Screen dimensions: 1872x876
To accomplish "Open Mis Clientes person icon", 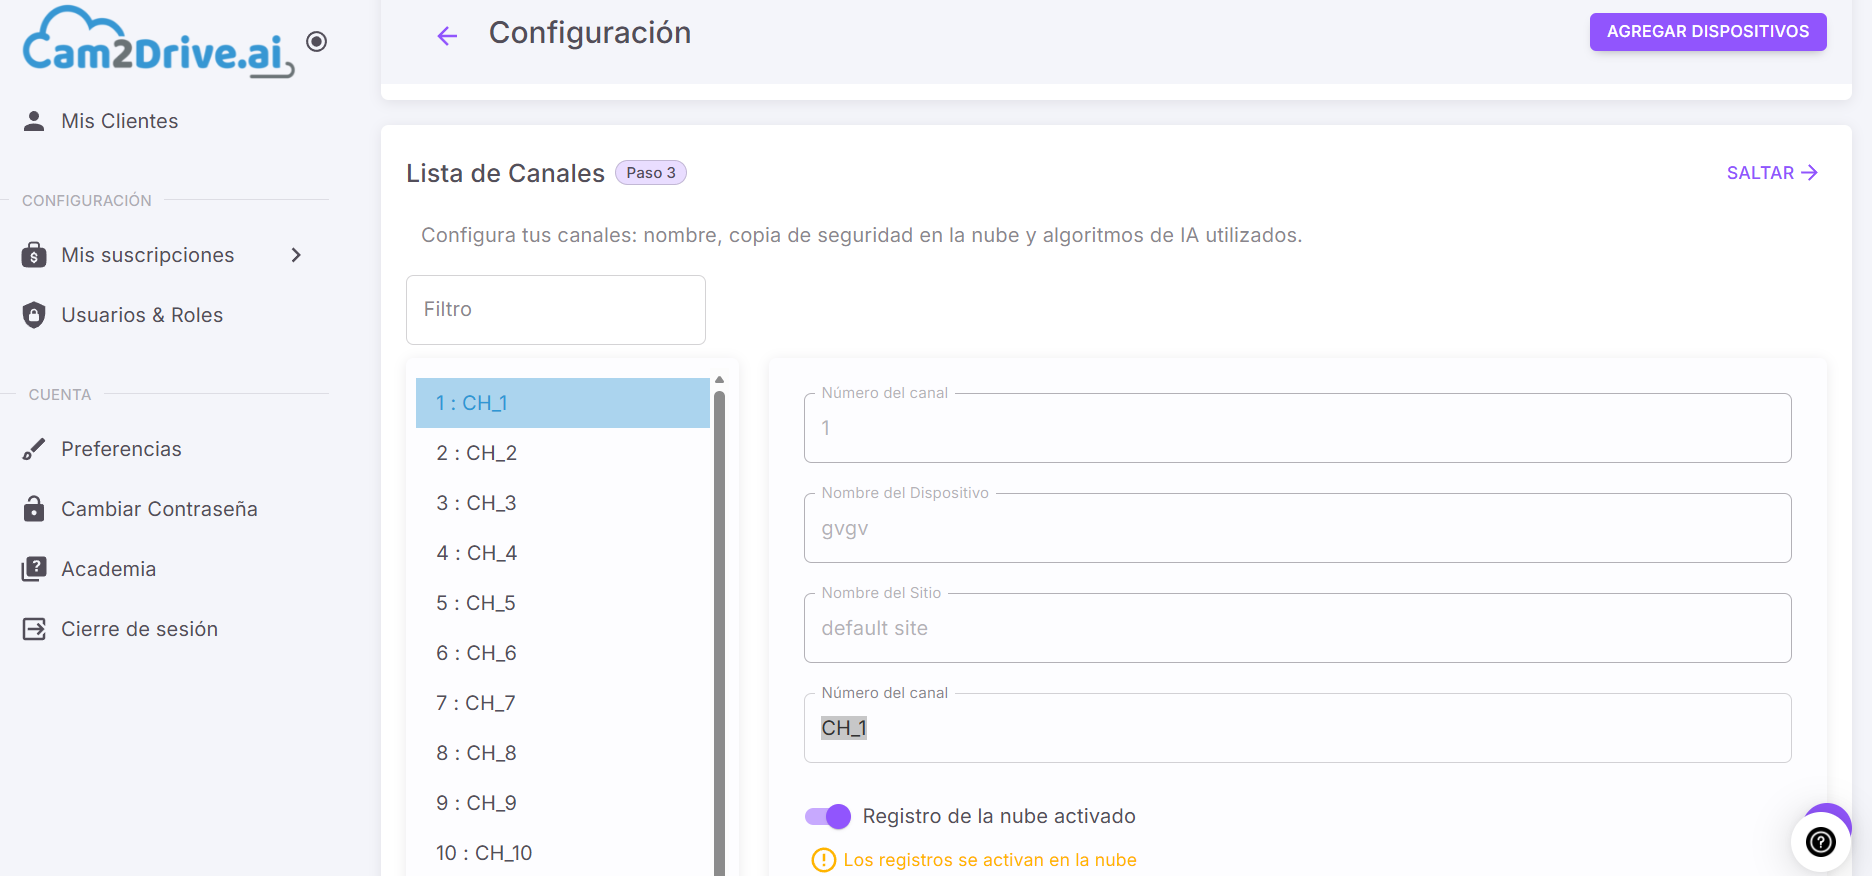I will click(34, 121).
